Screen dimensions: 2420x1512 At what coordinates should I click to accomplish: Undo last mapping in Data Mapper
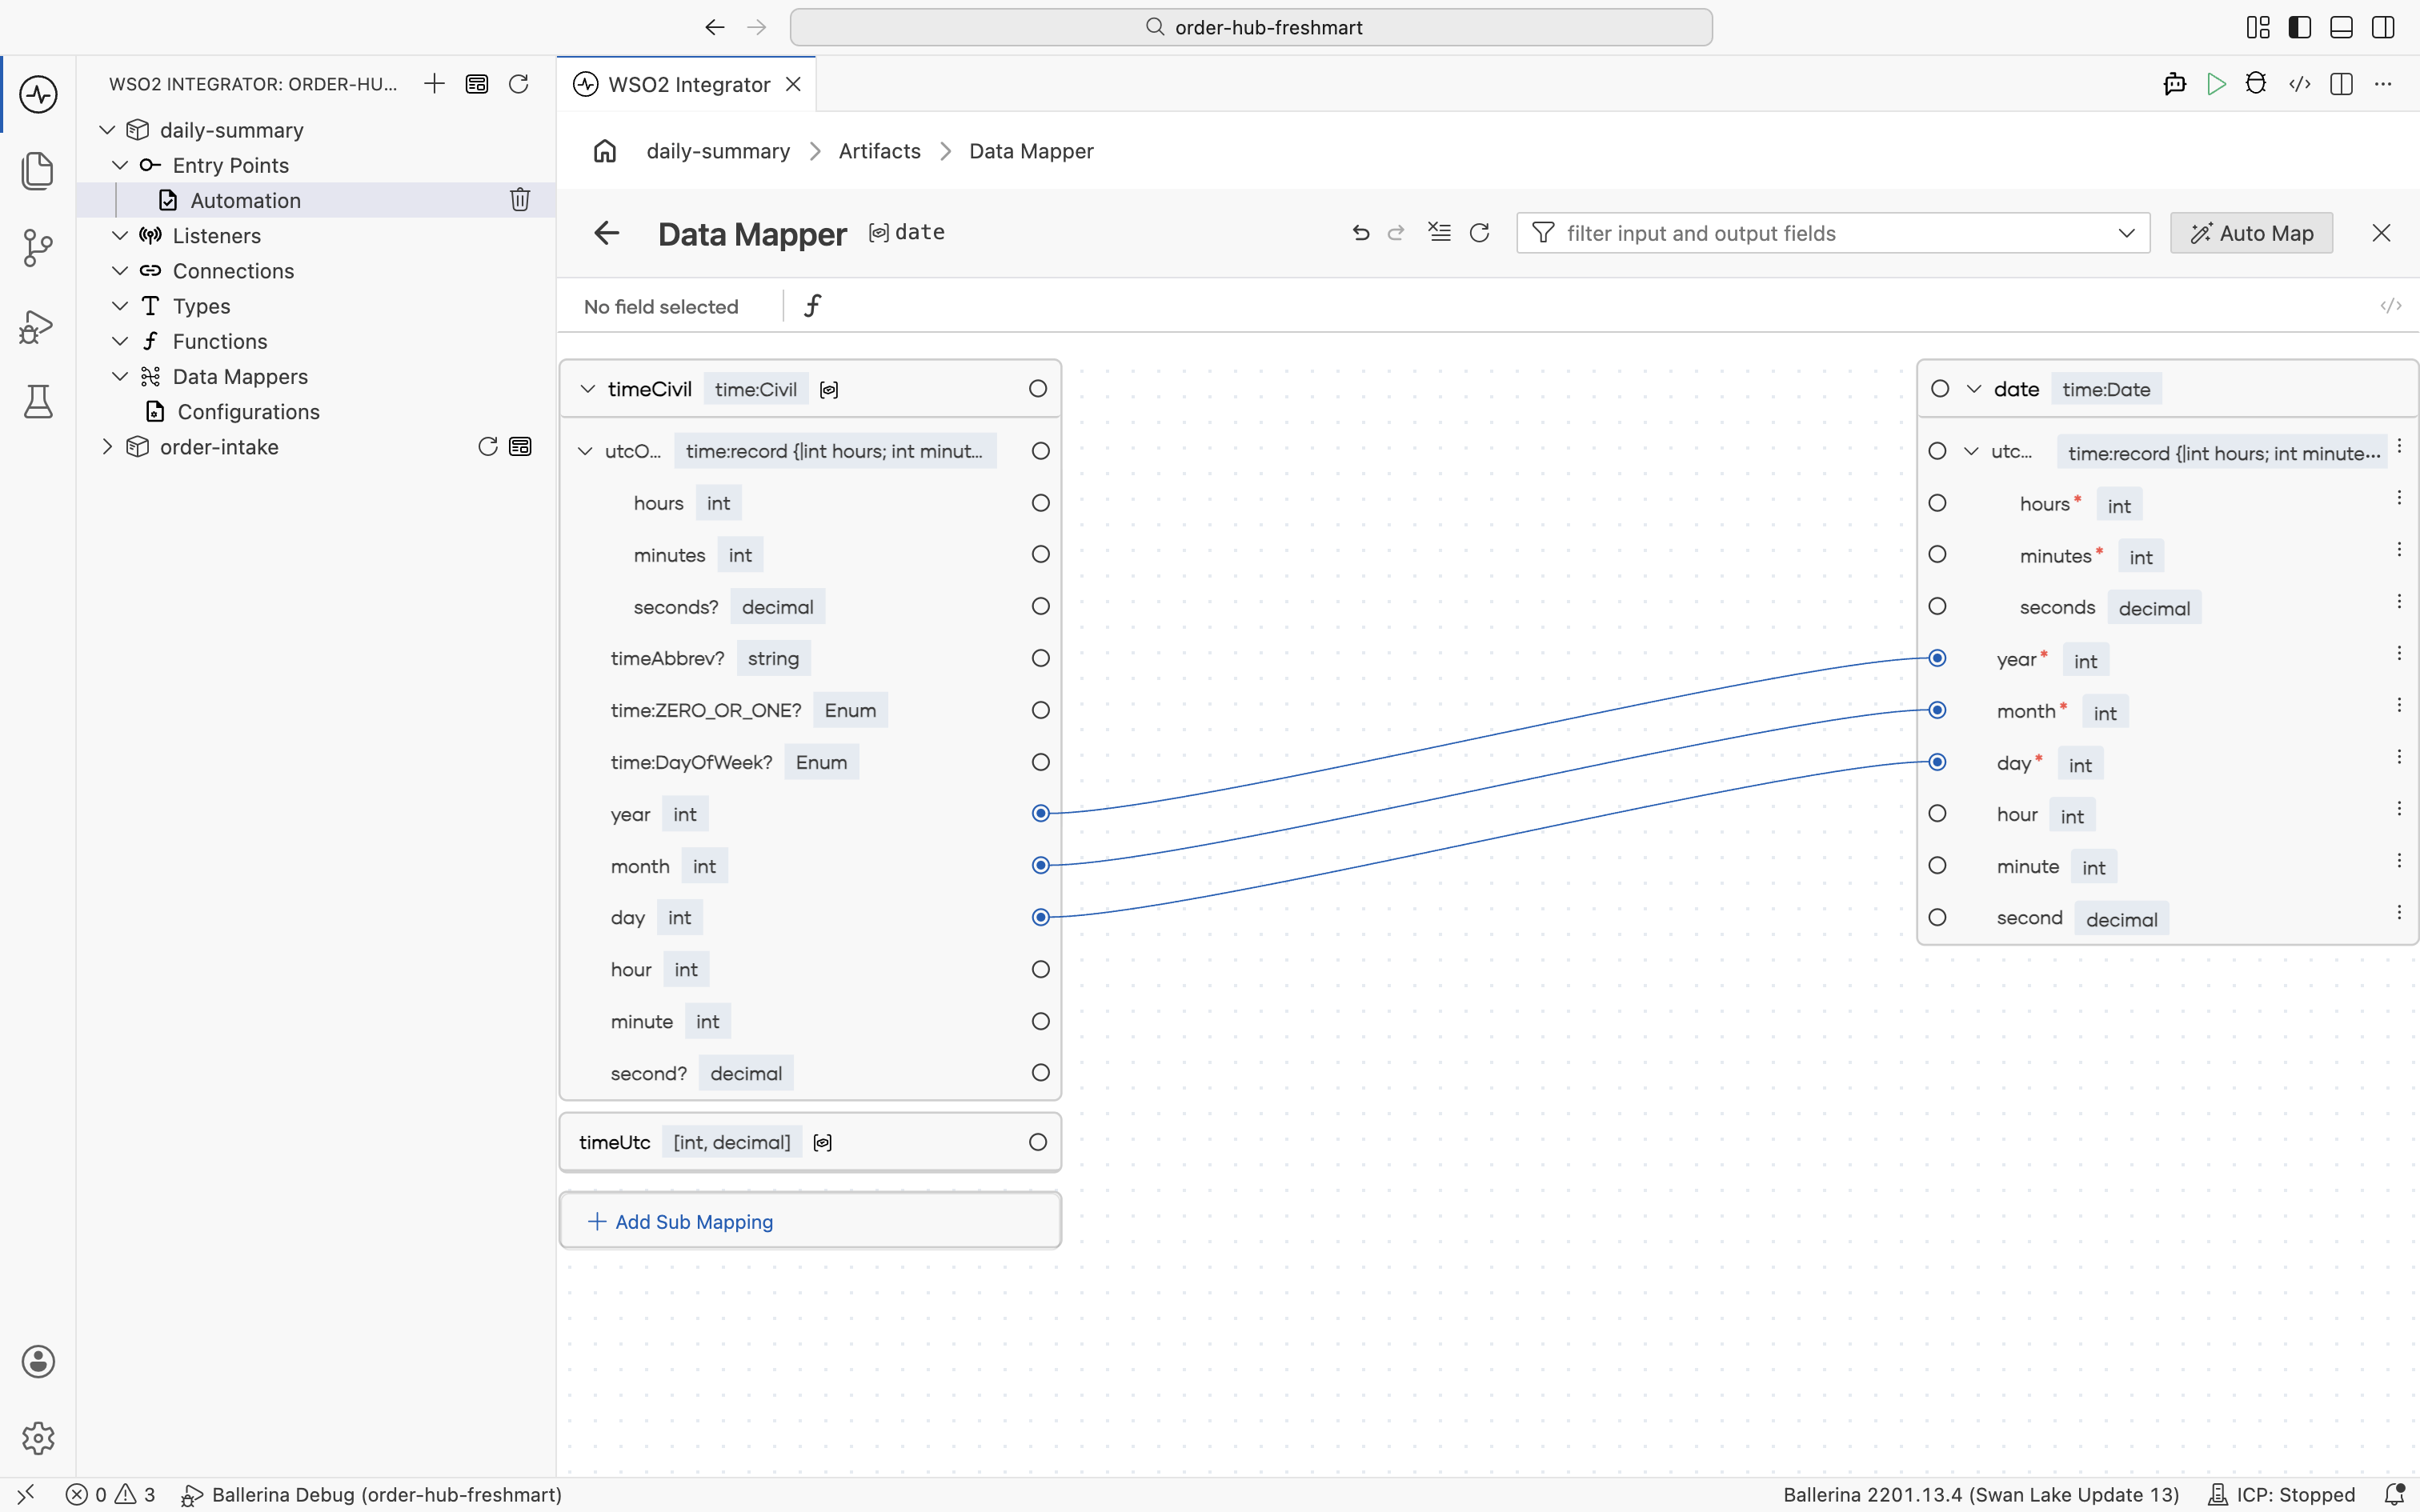pyautogui.click(x=1360, y=233)
